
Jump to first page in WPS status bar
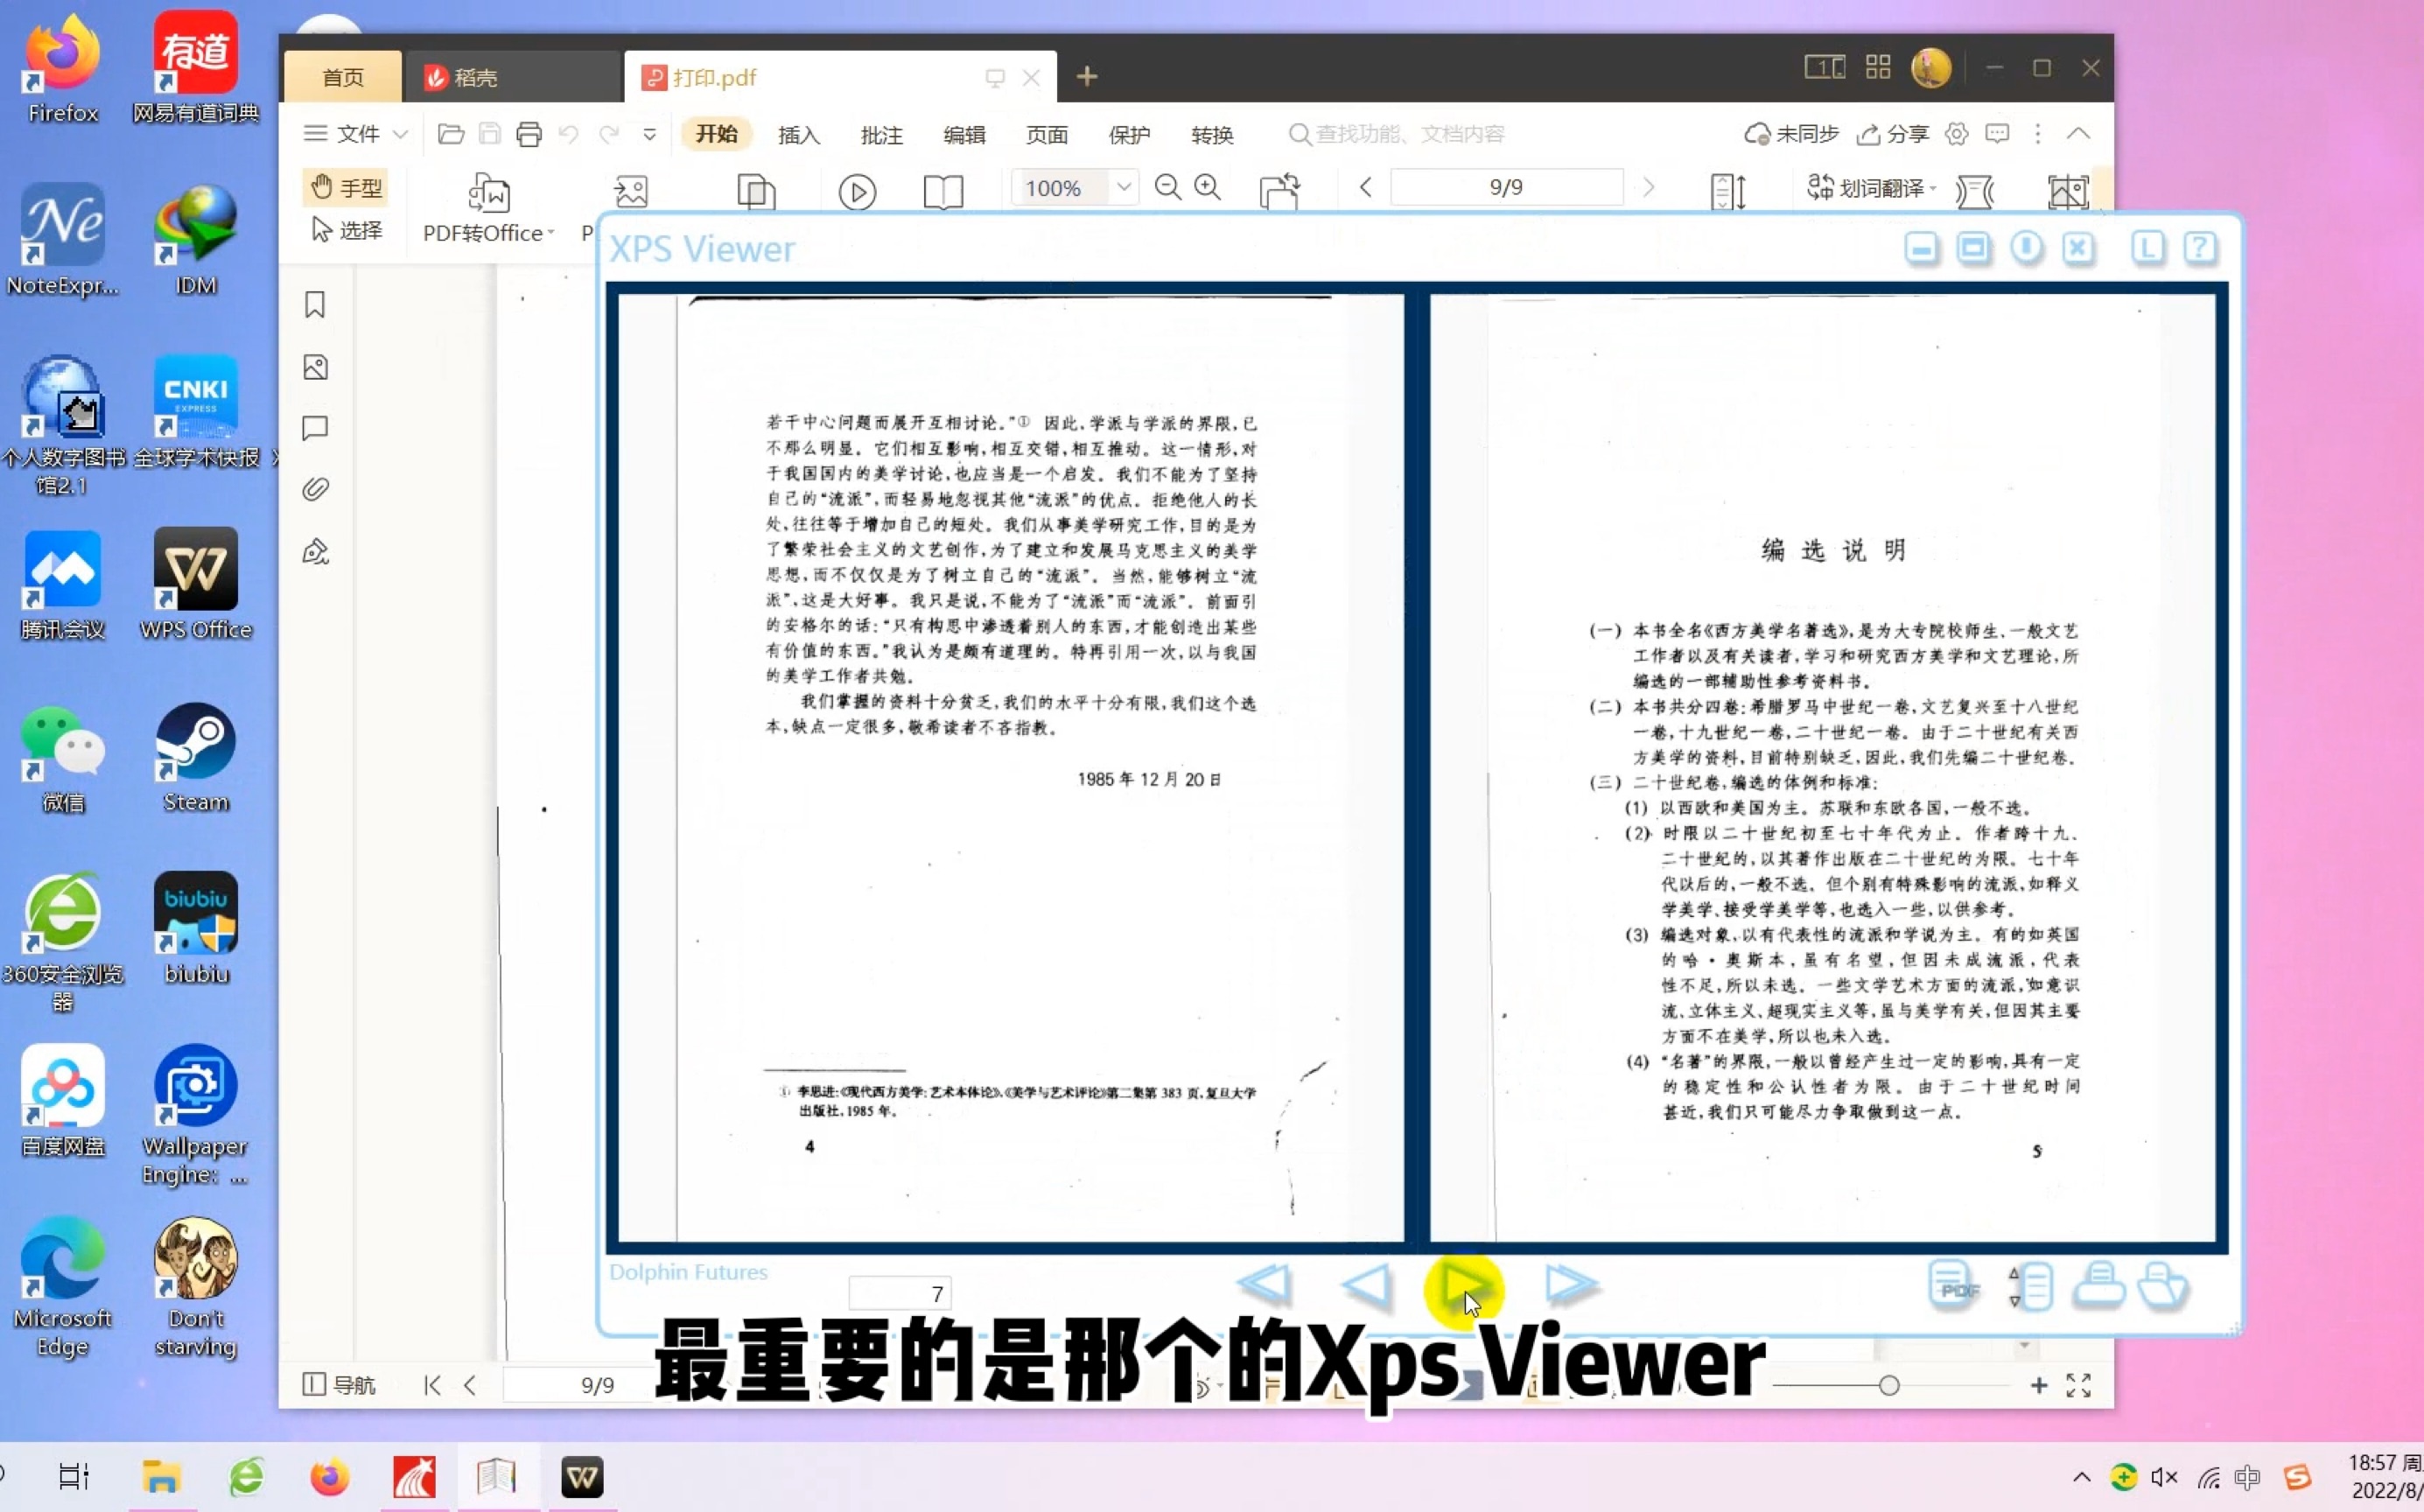432,1385
